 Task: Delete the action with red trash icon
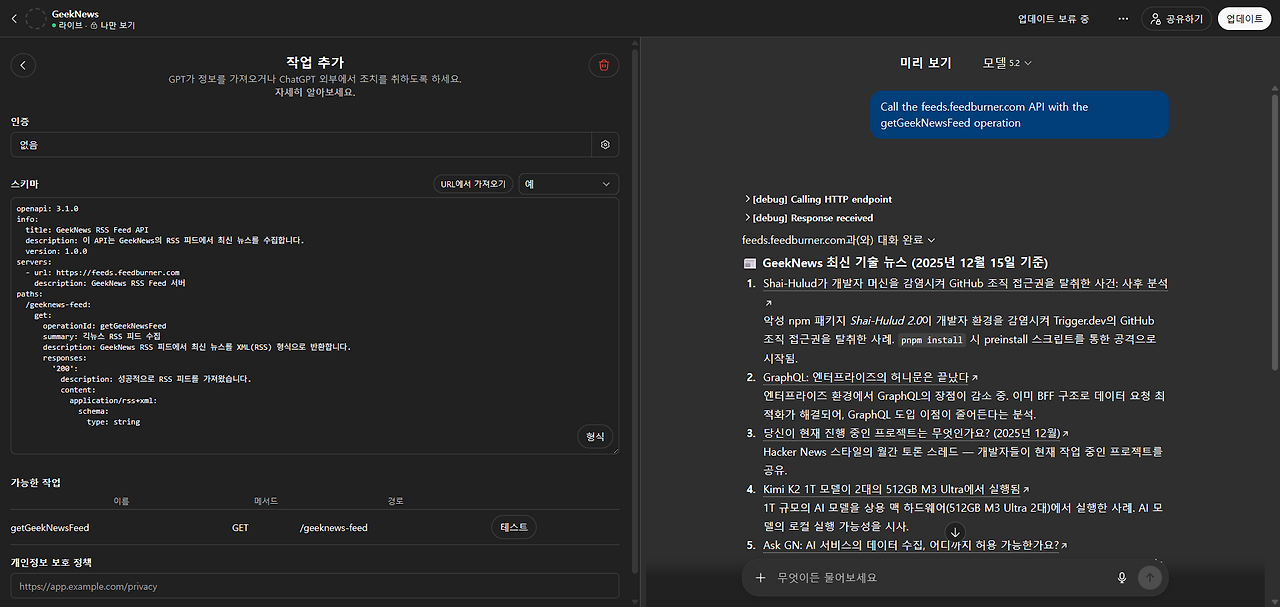[x=604, y=65]
